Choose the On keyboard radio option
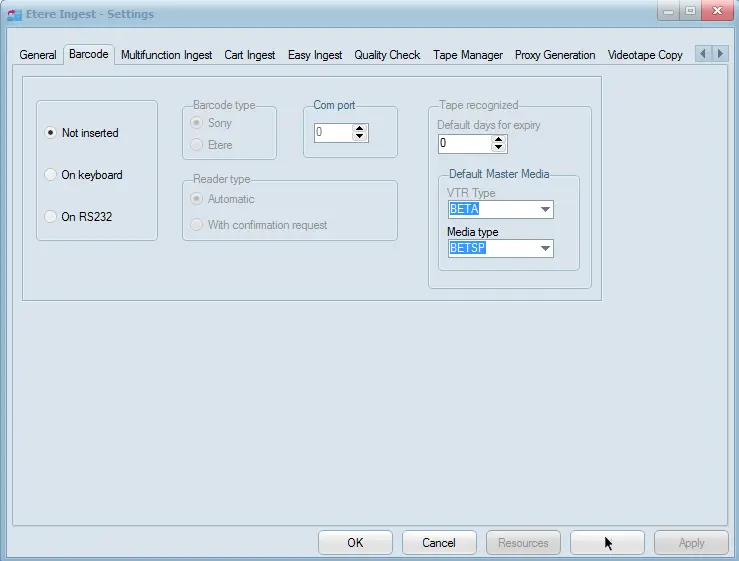This screenshot has height=561, width=739. tap(51, 175)
